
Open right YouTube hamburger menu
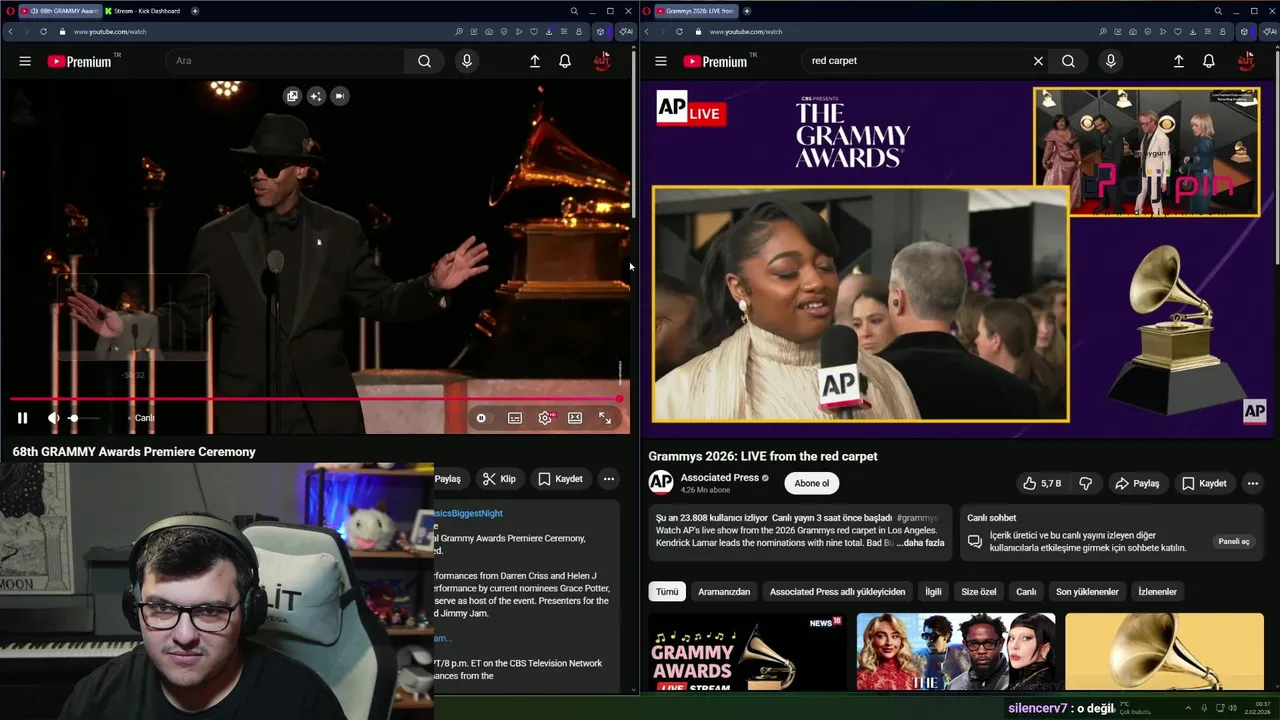pos(661,61)
